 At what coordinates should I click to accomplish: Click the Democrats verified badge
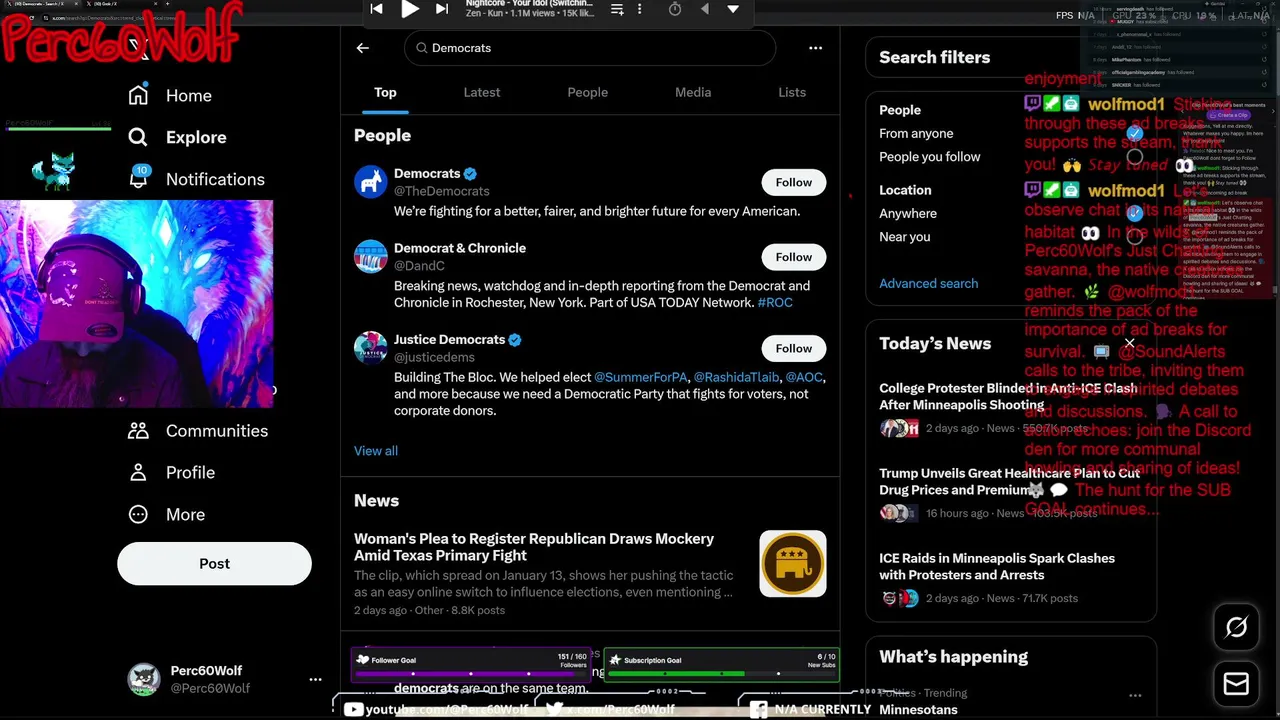point(470,174)
